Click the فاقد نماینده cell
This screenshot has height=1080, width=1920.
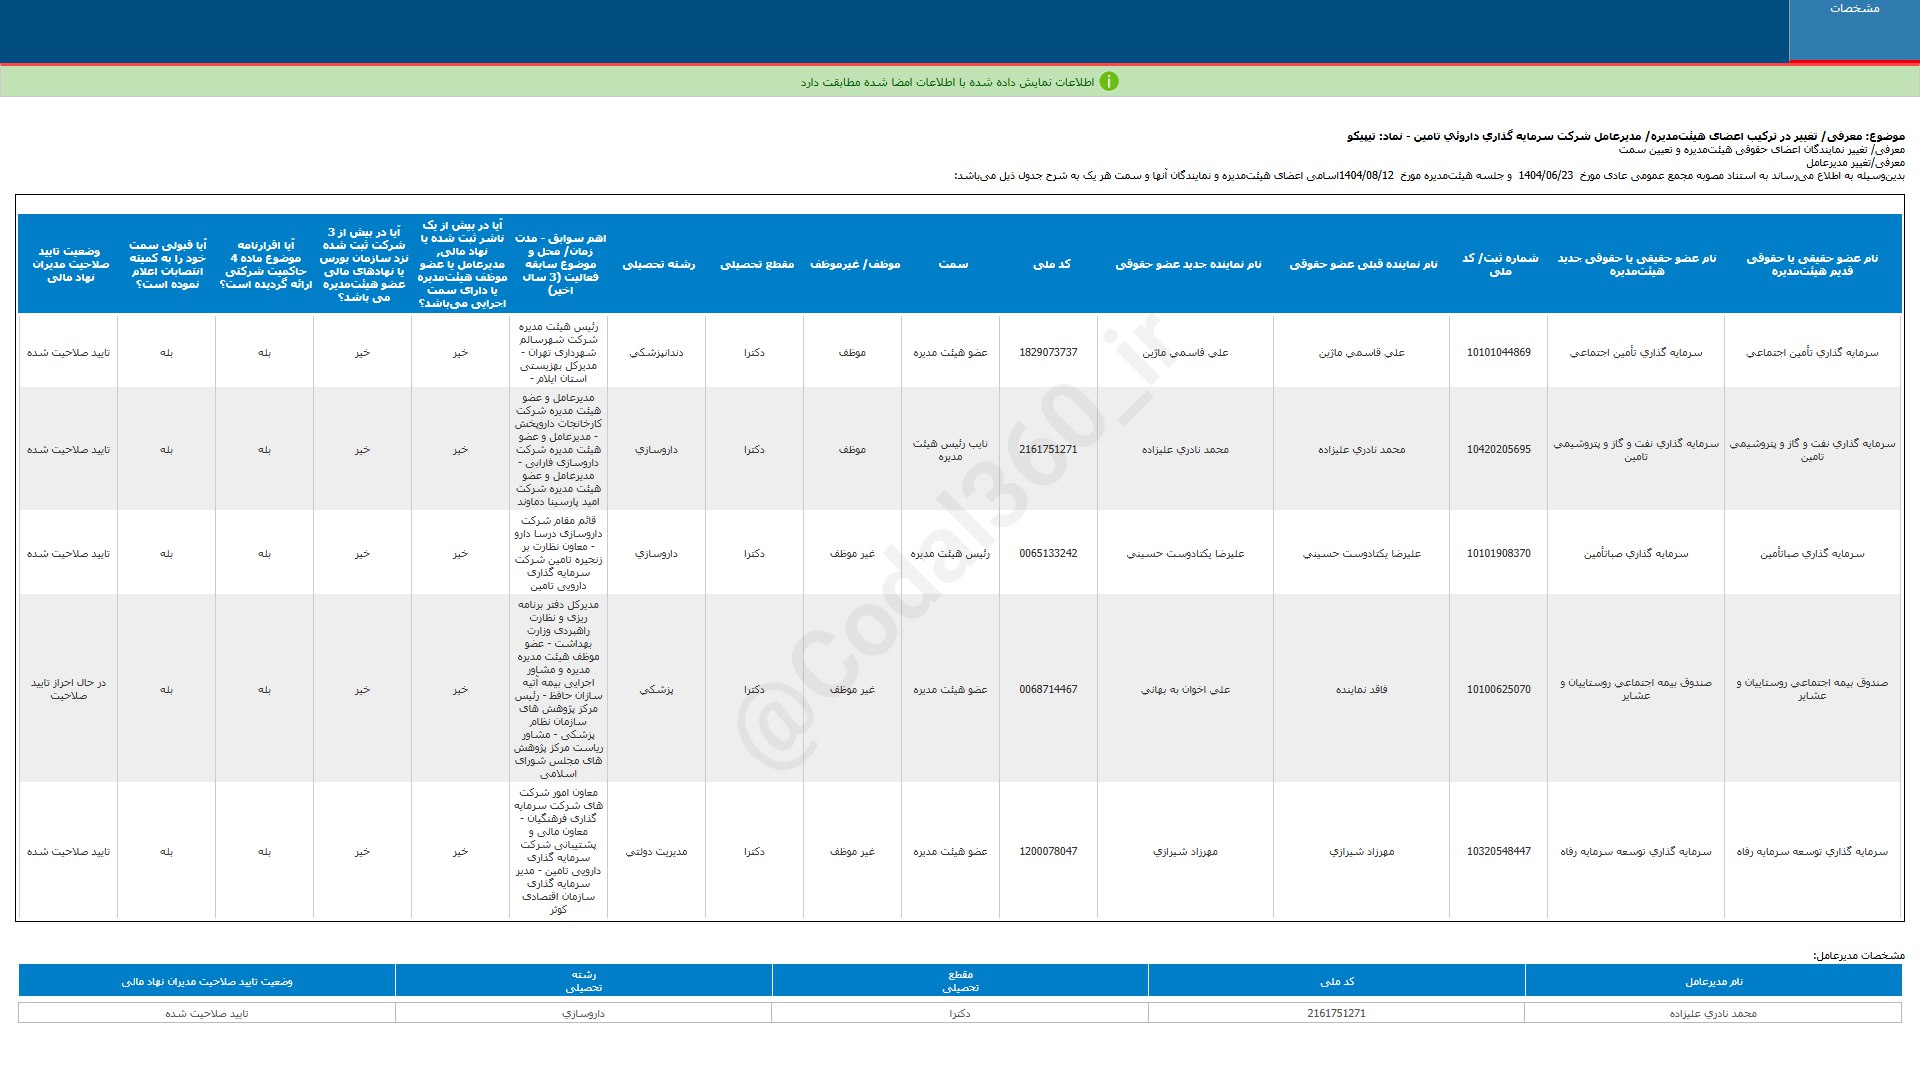(x=1361, y=690)
